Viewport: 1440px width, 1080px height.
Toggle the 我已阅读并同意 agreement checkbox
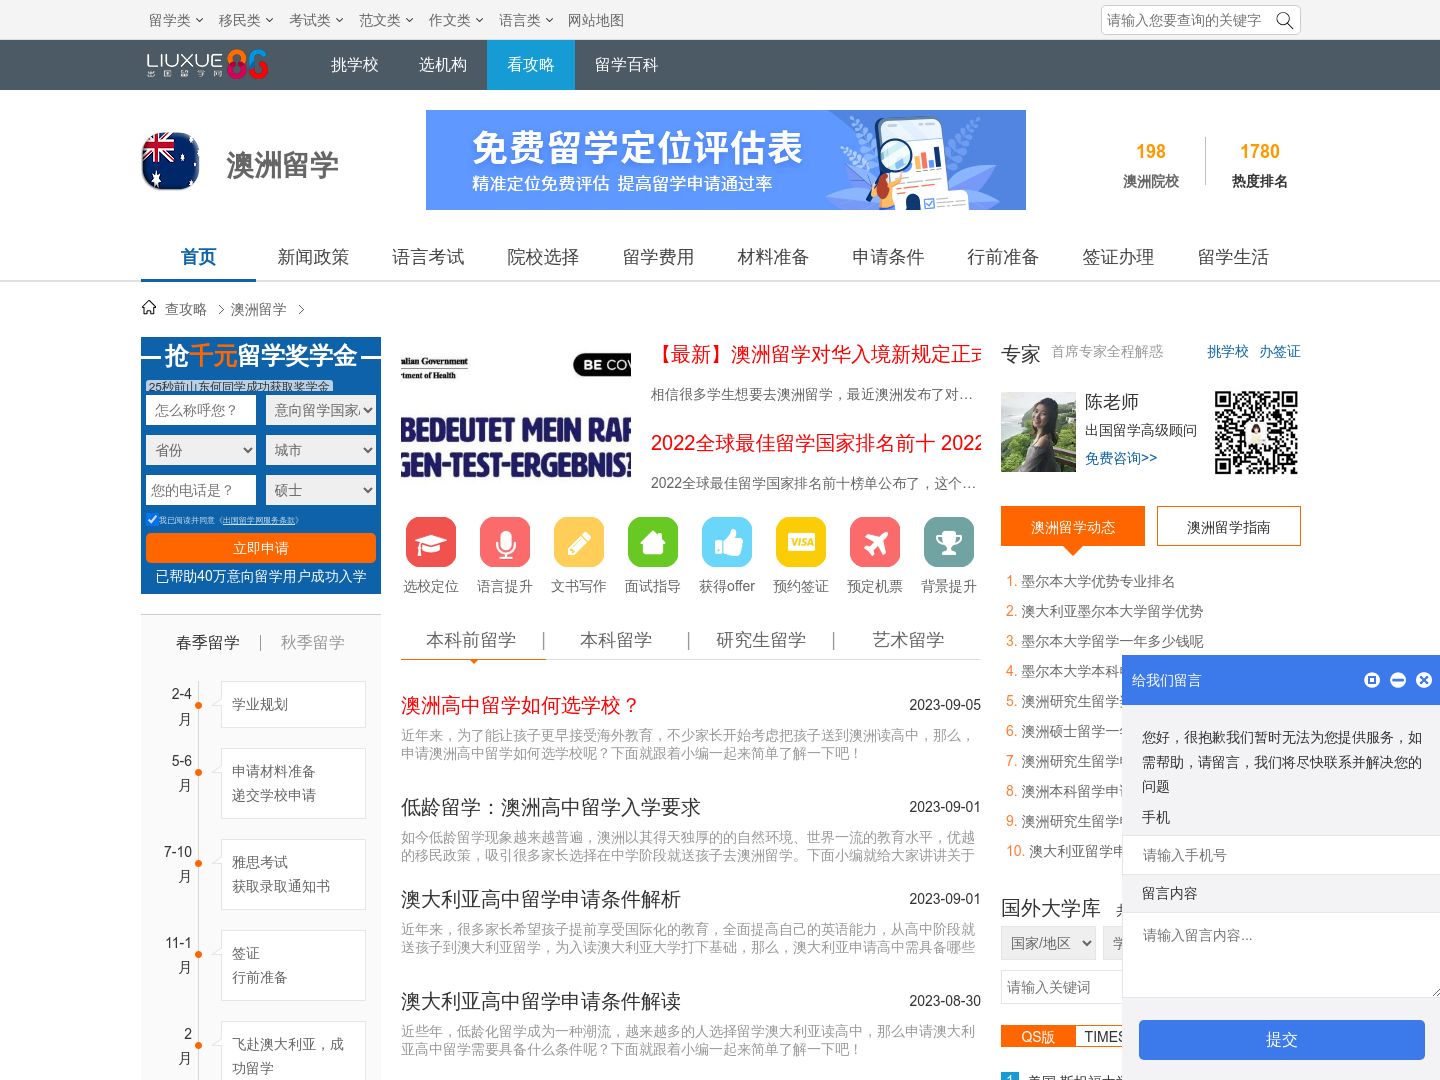tap(152, 519)
